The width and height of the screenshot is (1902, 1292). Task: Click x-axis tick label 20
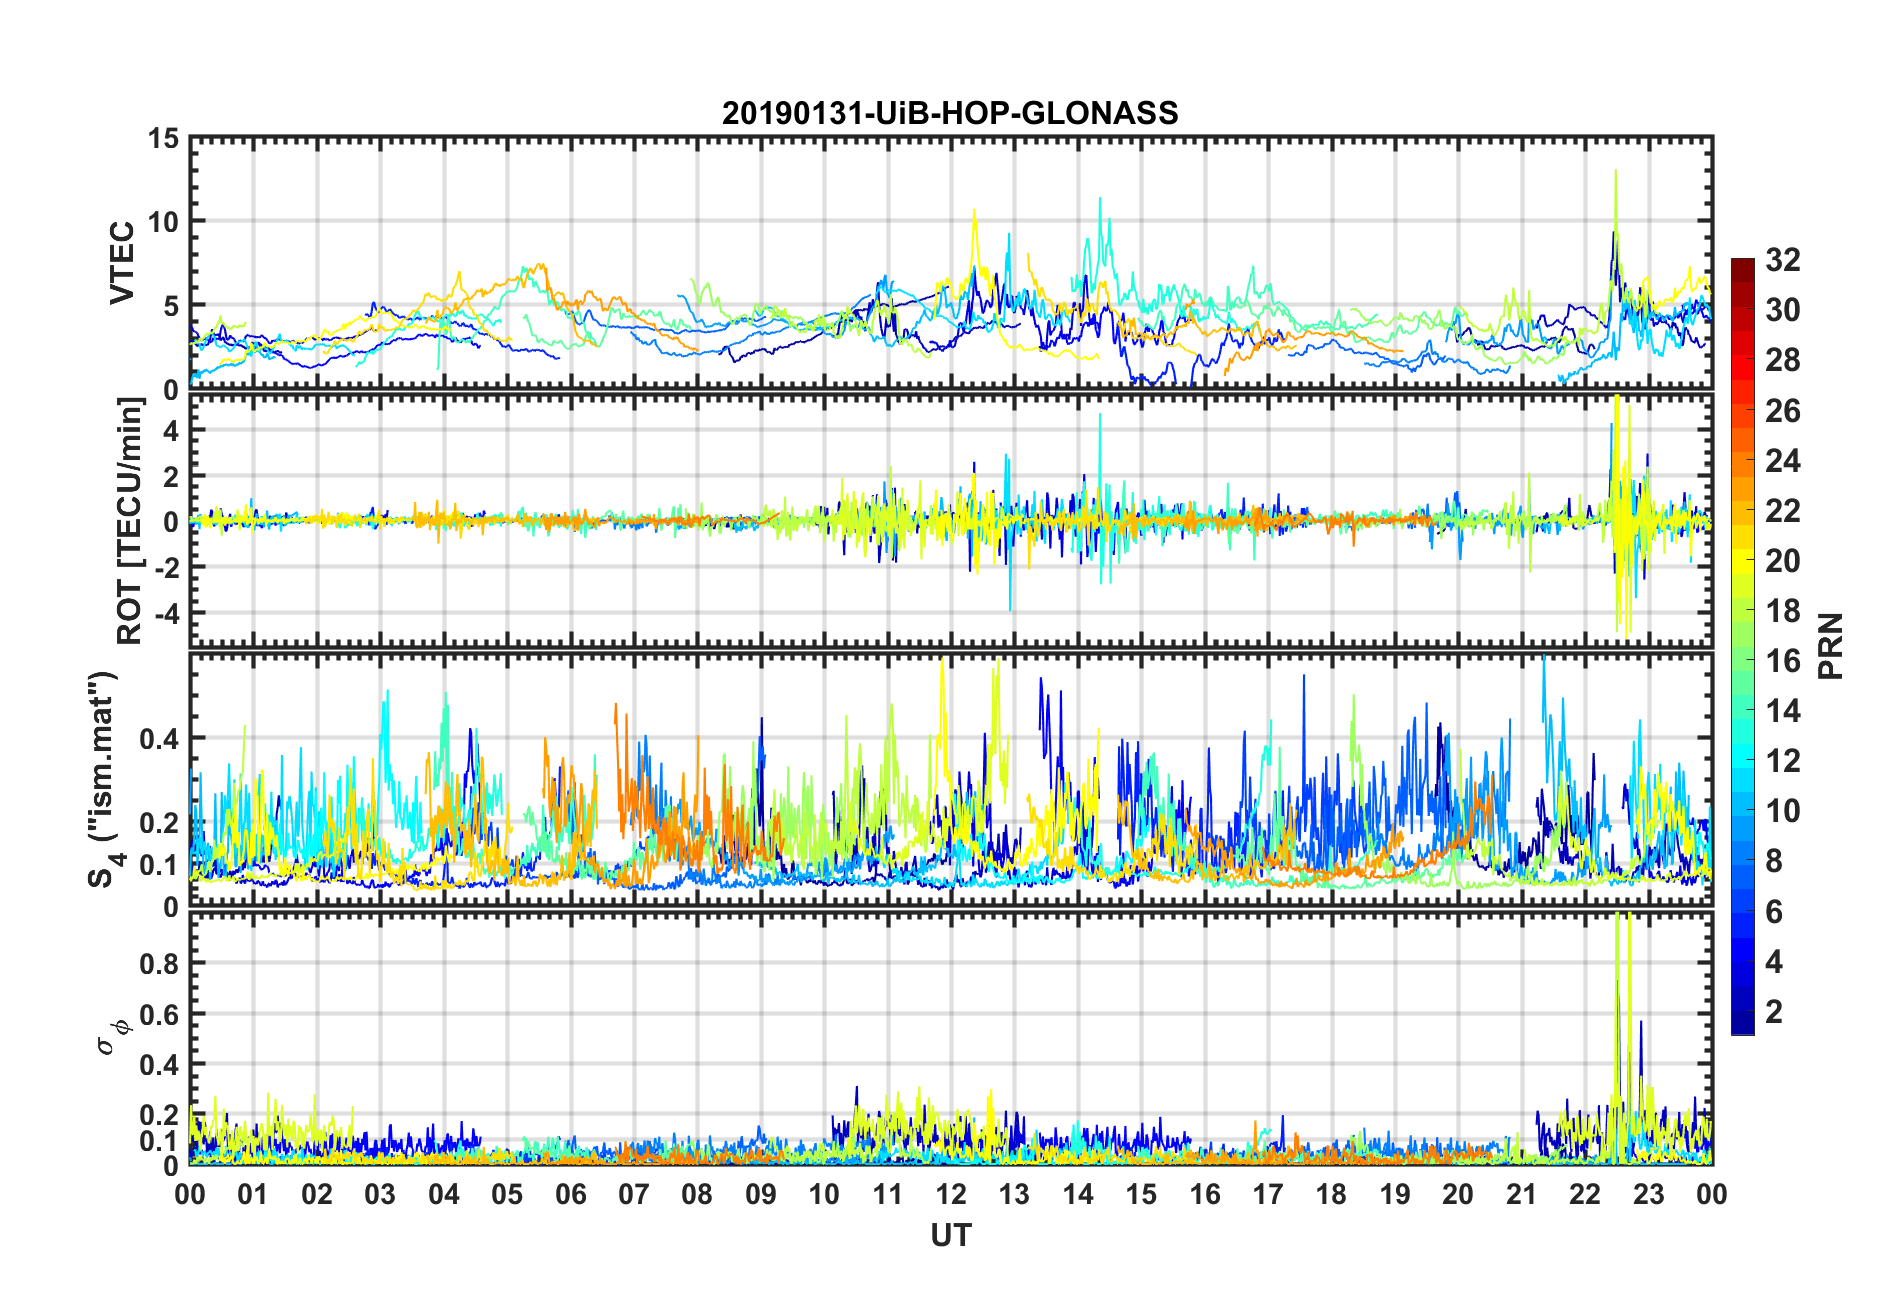tap(1458, 1194)
